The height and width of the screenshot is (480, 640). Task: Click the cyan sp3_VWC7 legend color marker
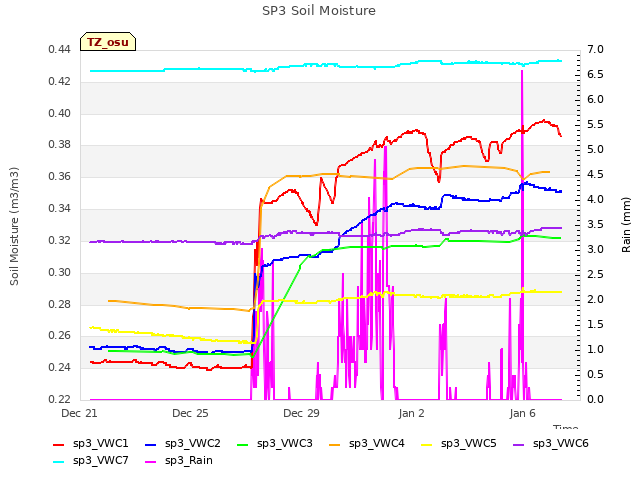58,462
